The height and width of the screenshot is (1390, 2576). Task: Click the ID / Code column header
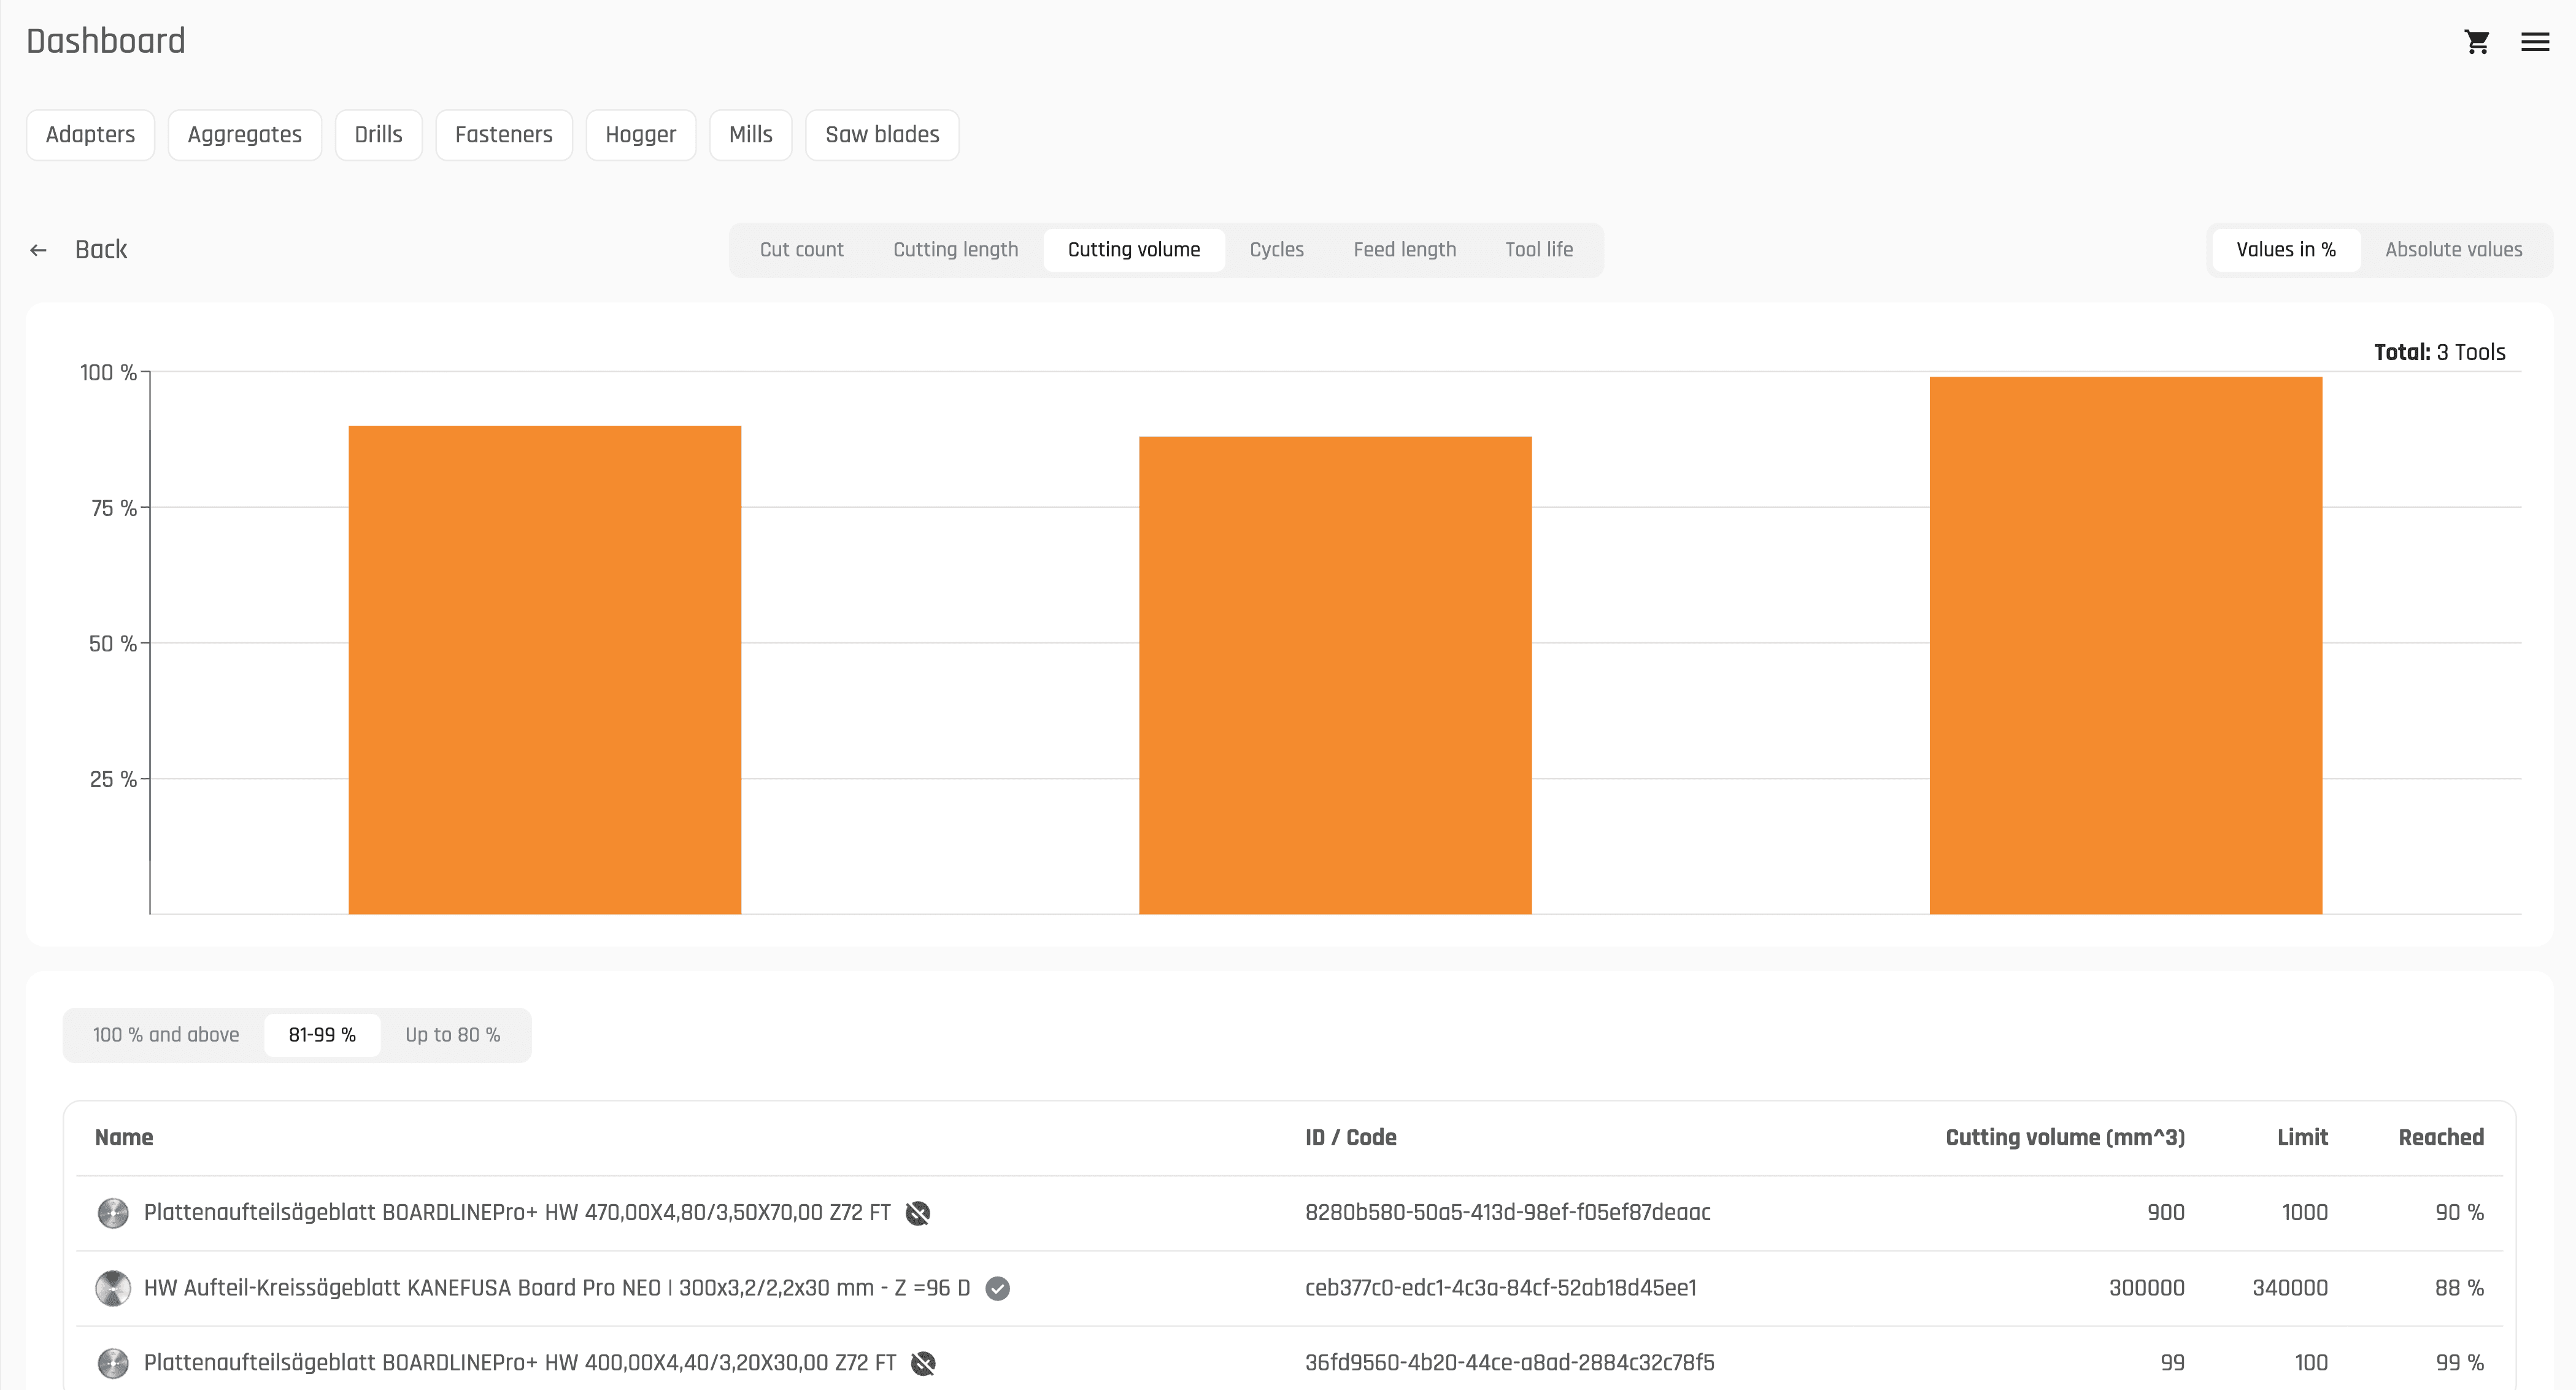pos(1351,1138)
